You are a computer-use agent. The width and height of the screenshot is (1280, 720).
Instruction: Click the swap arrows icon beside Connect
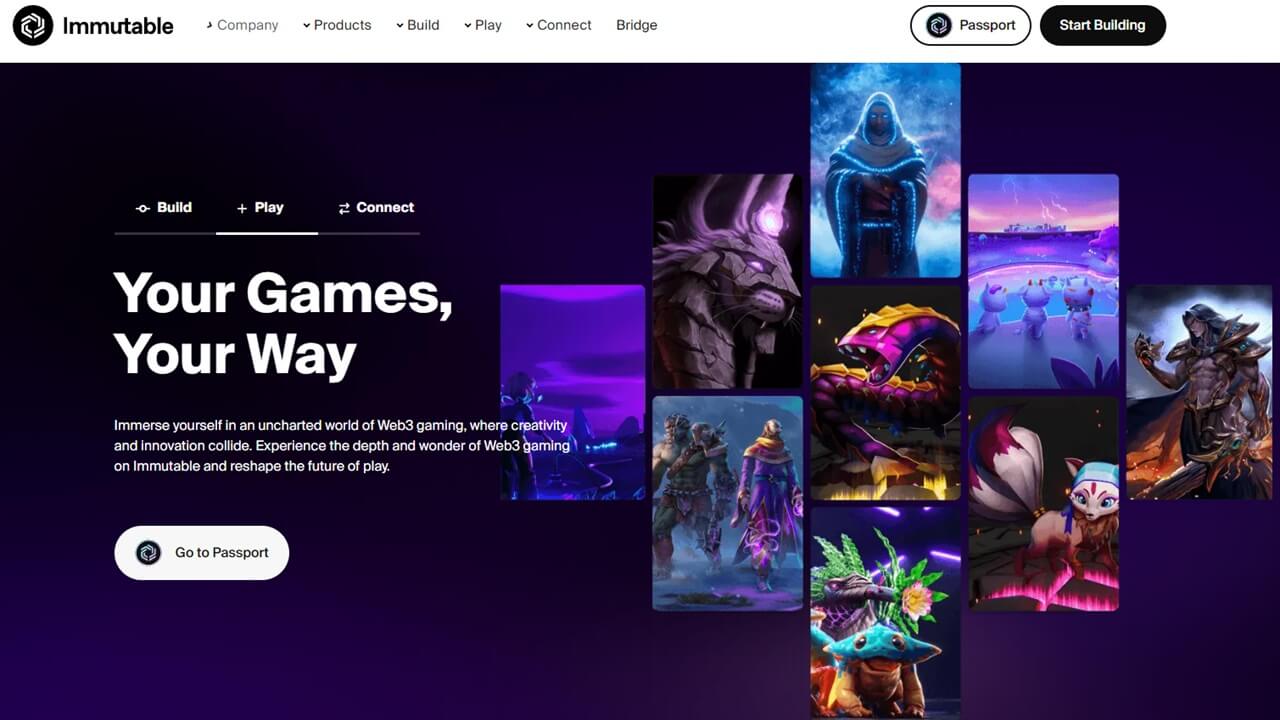coord(344,208)
